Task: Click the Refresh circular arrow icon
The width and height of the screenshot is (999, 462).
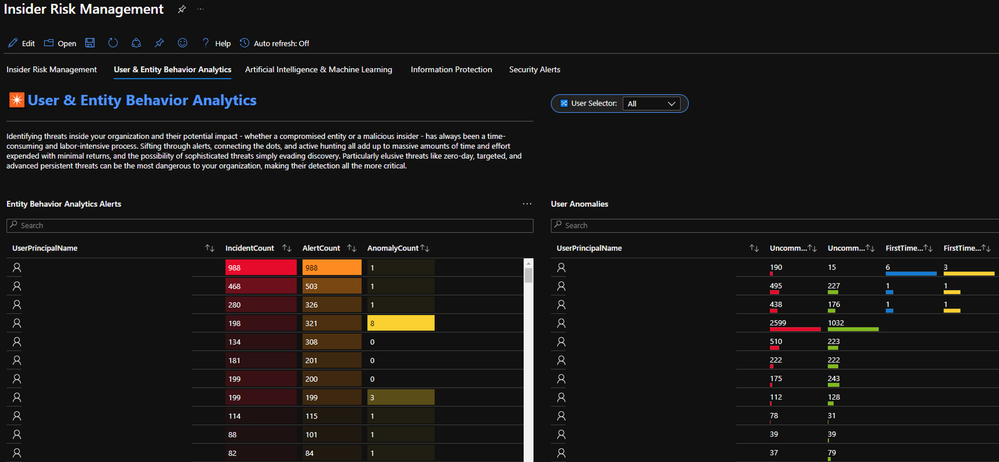Action: (113, 43)
